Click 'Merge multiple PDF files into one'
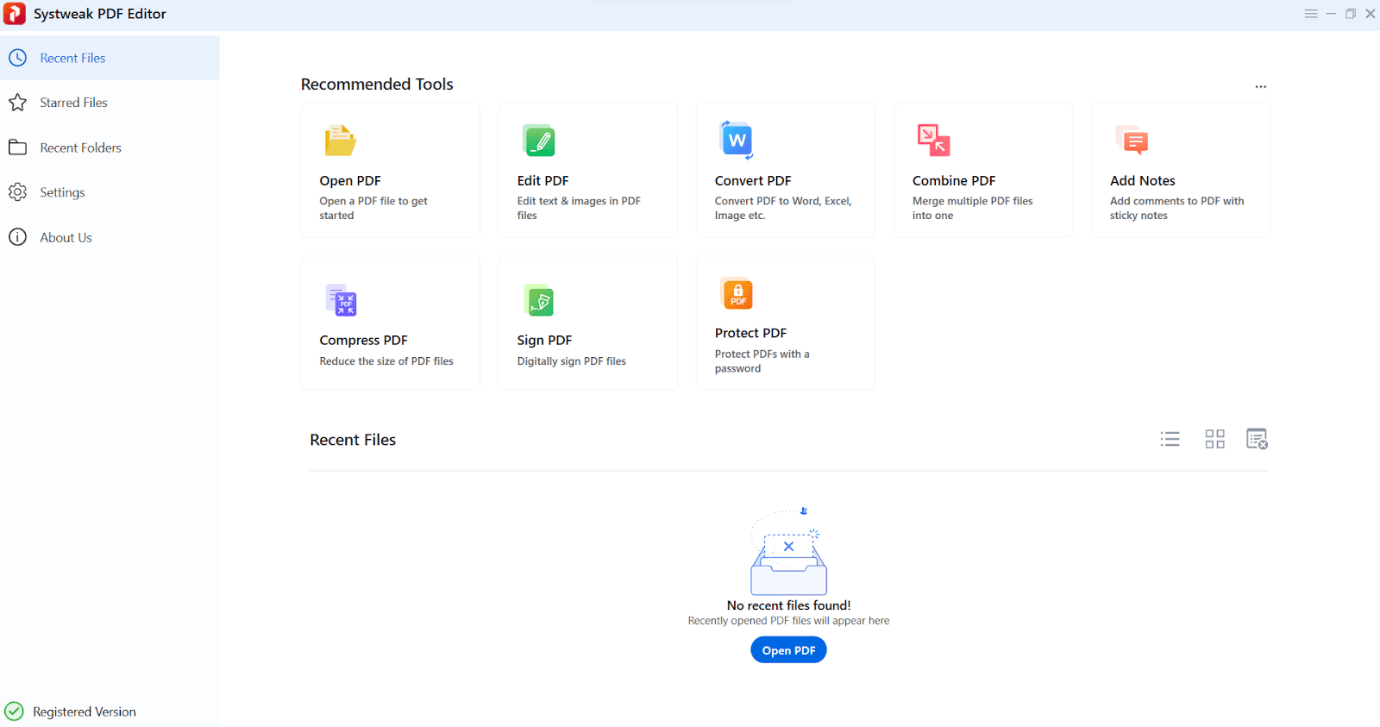 click(972, 208)
